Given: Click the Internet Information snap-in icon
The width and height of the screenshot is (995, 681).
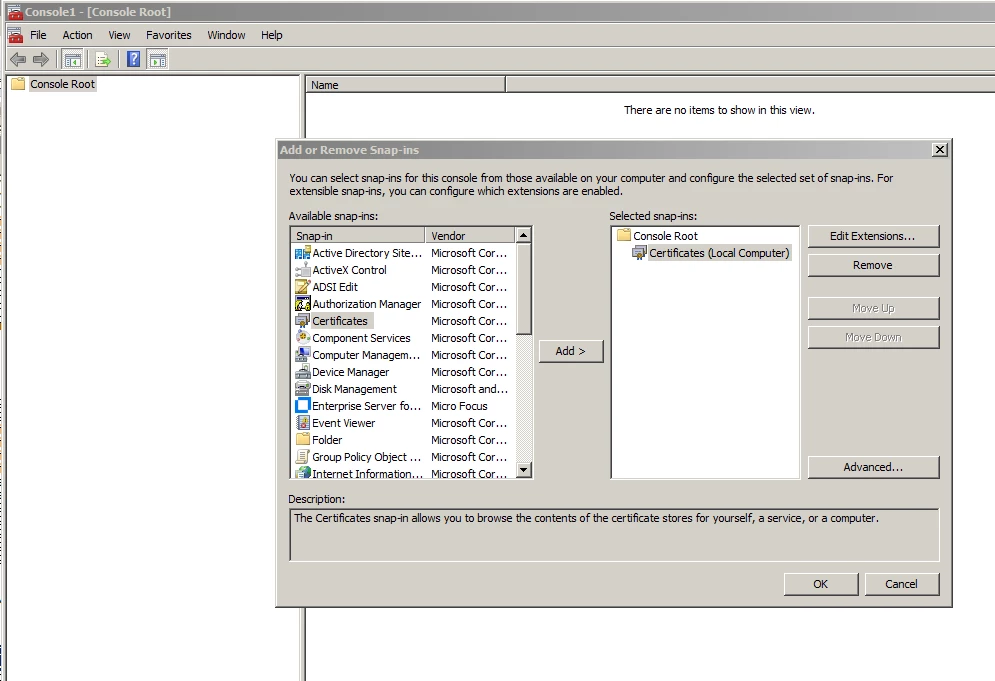Looking at the screenshot, I should (x=303, y=473).
